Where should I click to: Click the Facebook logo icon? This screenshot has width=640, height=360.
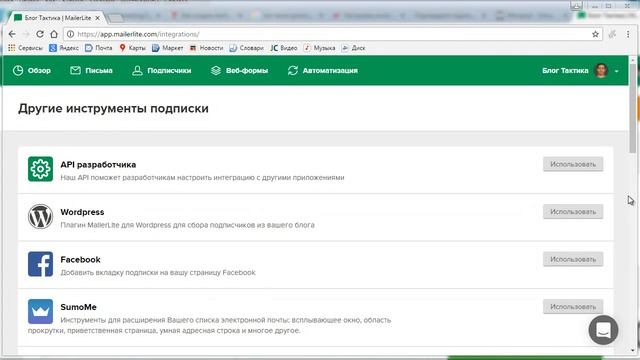[x=40, y=264]
